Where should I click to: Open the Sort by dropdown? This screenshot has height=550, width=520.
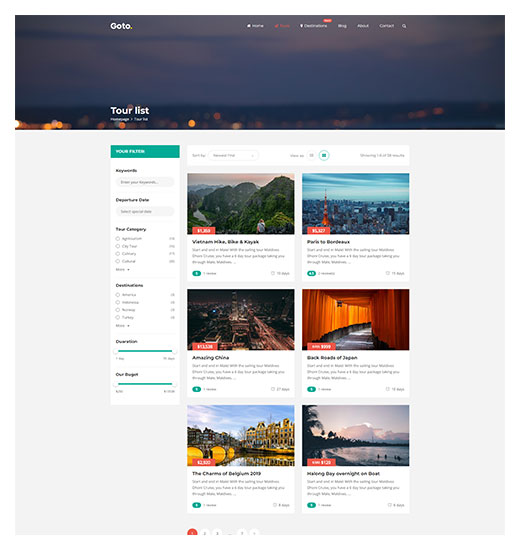(233, 155)
